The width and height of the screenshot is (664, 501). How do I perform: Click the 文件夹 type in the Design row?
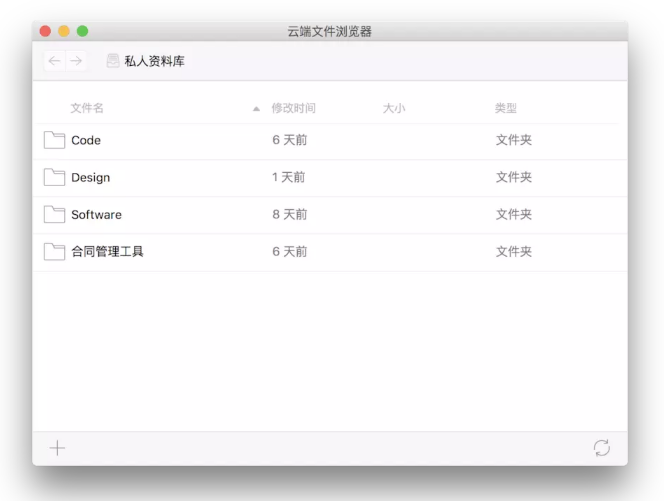tap(514, 177)
